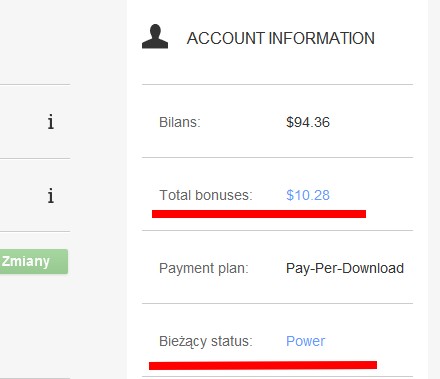The width and height of the screenshot is (440, 379).
Task: Click the lower info "i" icon
Action: pyautogui.click(x=51, y=196)
